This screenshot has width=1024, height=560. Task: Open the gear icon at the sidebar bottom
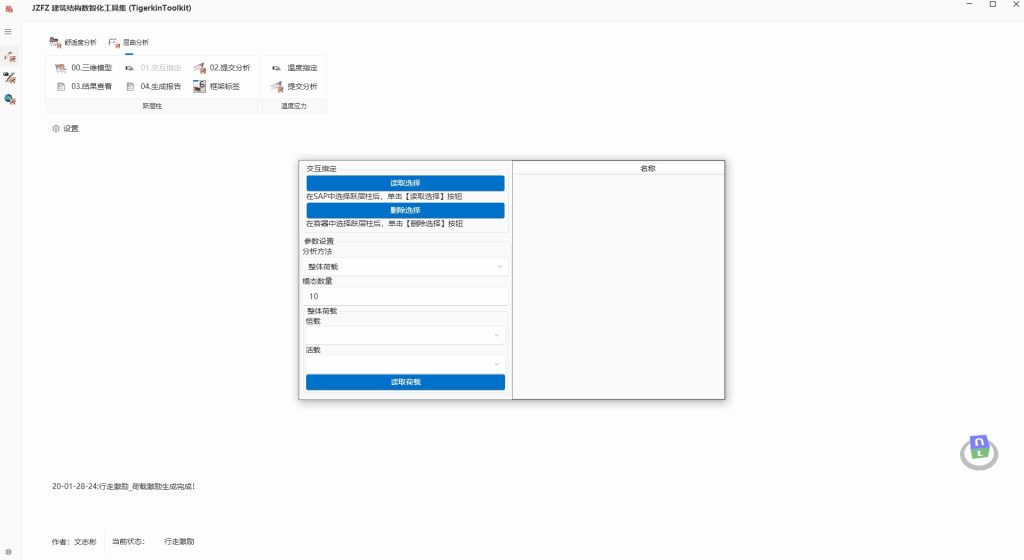pos(8,552)
